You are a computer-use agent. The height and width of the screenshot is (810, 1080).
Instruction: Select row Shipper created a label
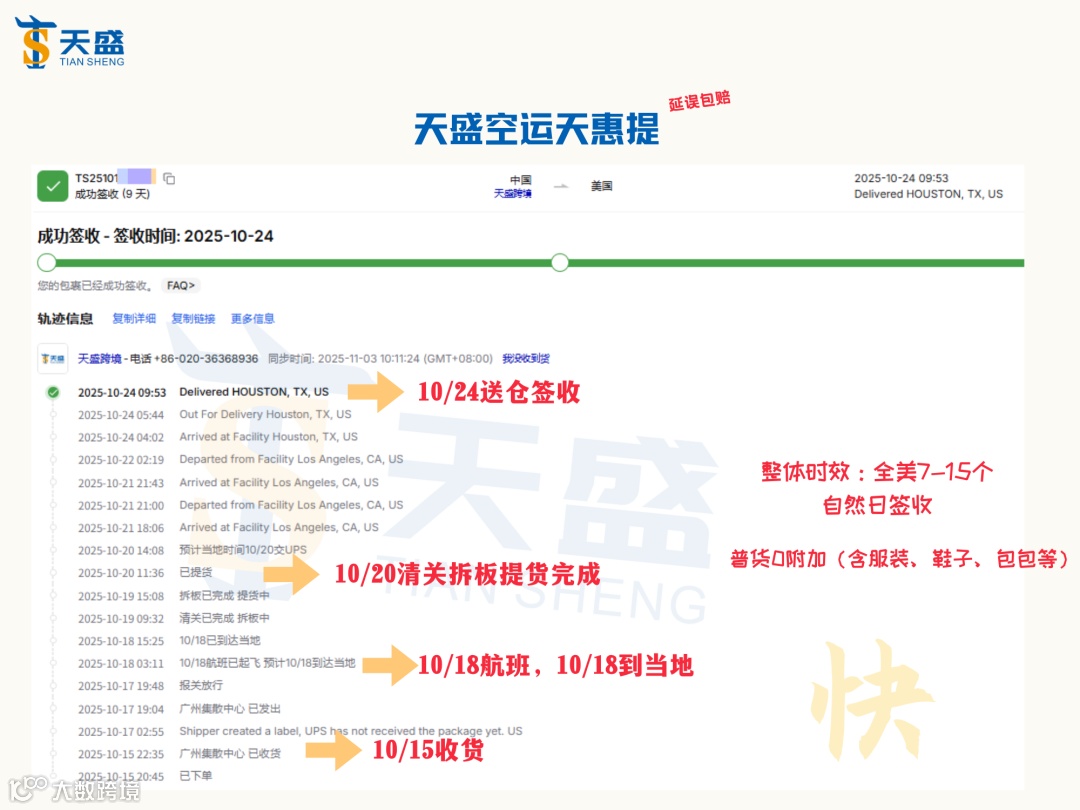coord(300,731)
